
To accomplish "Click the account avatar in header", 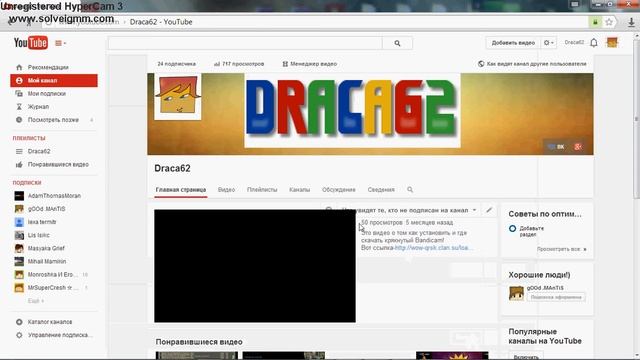I will click(612, 42).
